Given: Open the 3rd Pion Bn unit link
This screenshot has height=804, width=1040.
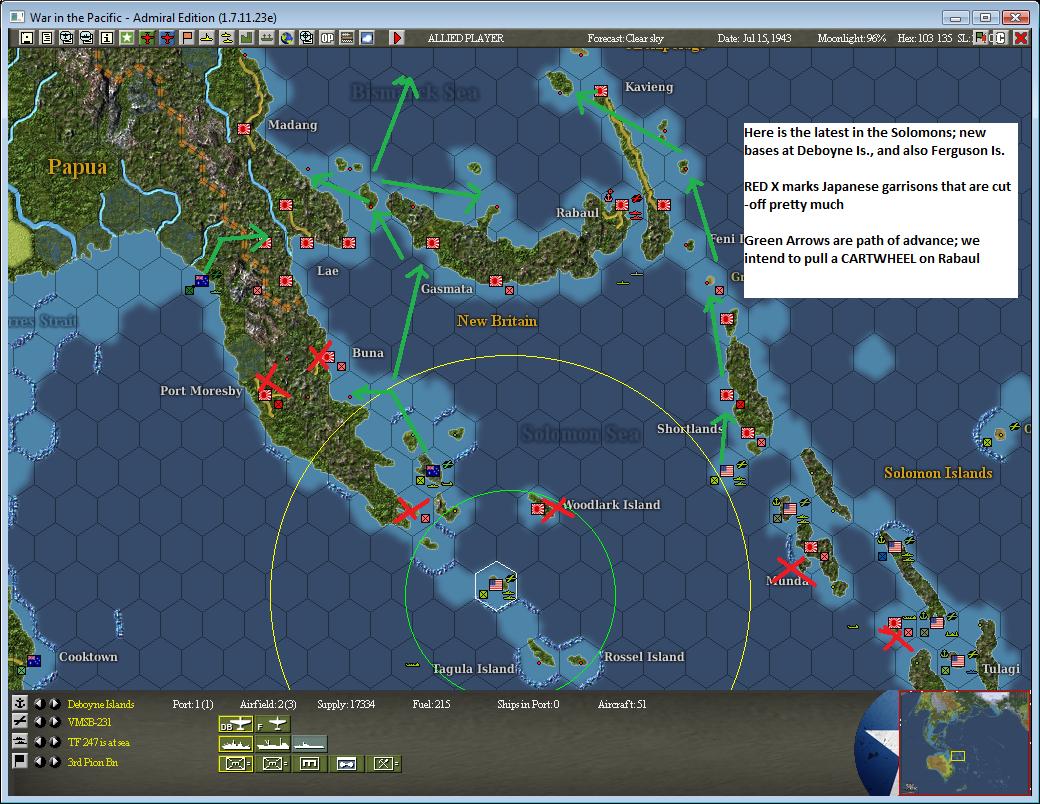Looking at the screenshot, I should 93,762.
